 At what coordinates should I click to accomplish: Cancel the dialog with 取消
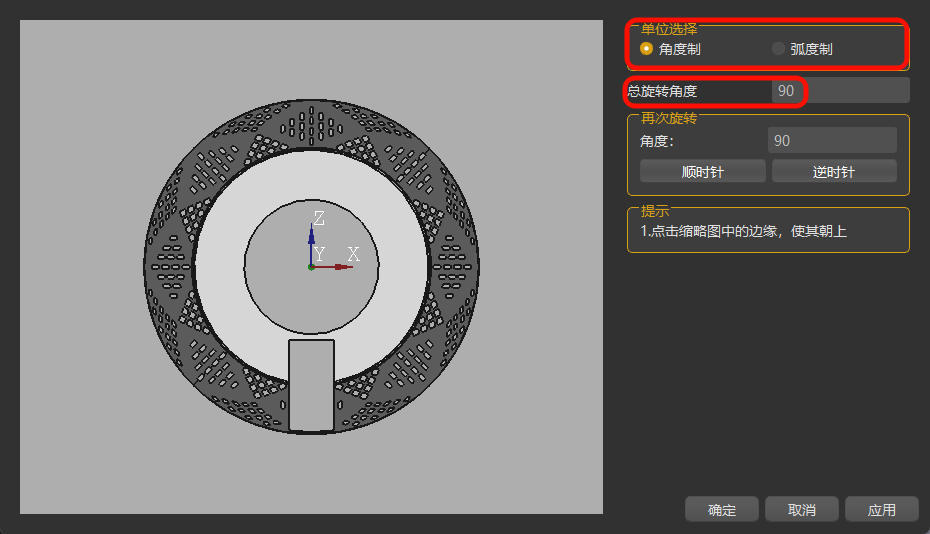tap(802, 510)
